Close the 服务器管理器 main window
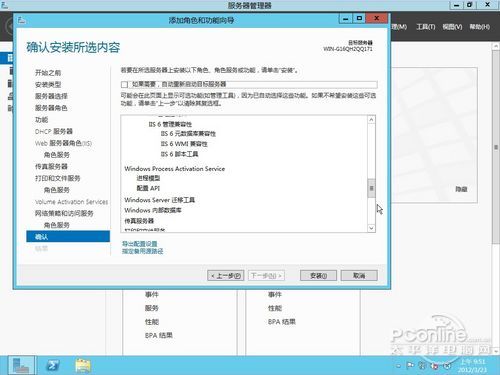500x375 pixels. coord(487,5)
